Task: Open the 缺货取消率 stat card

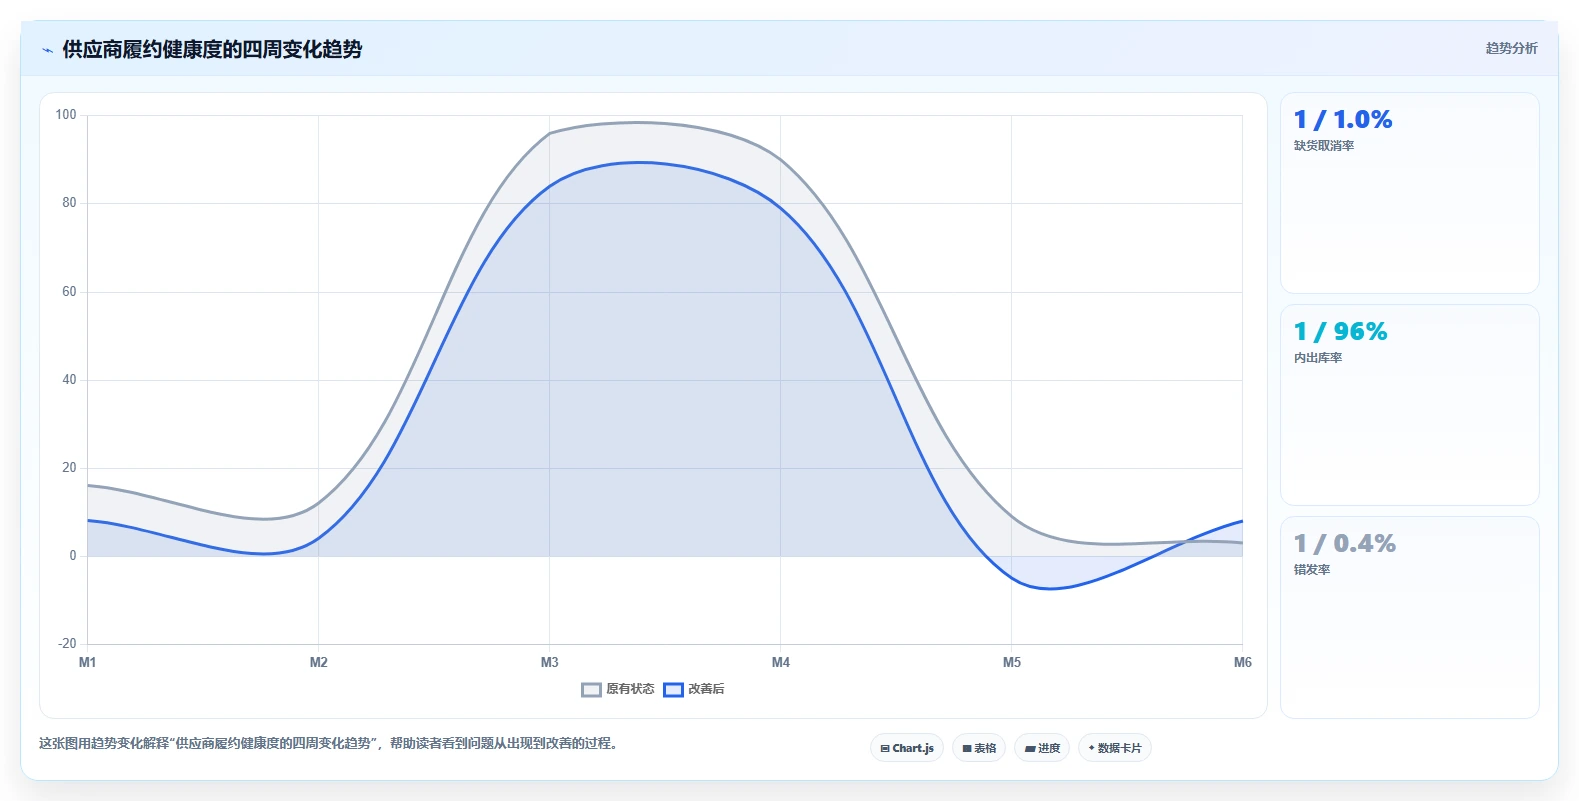Action: (x=1409, y=193)
